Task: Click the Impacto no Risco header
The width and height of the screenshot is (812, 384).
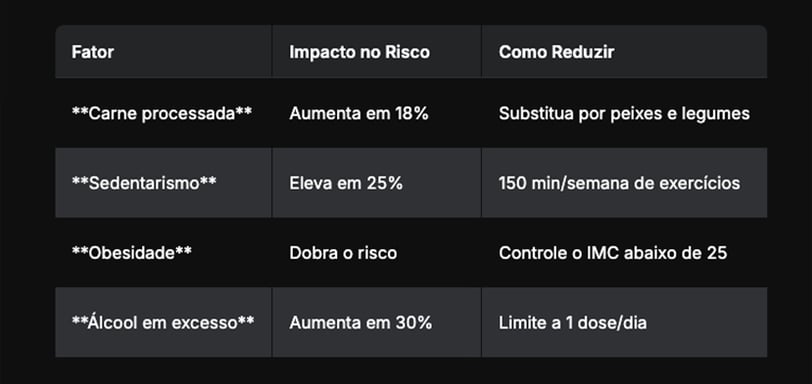Action: point(376,52)
